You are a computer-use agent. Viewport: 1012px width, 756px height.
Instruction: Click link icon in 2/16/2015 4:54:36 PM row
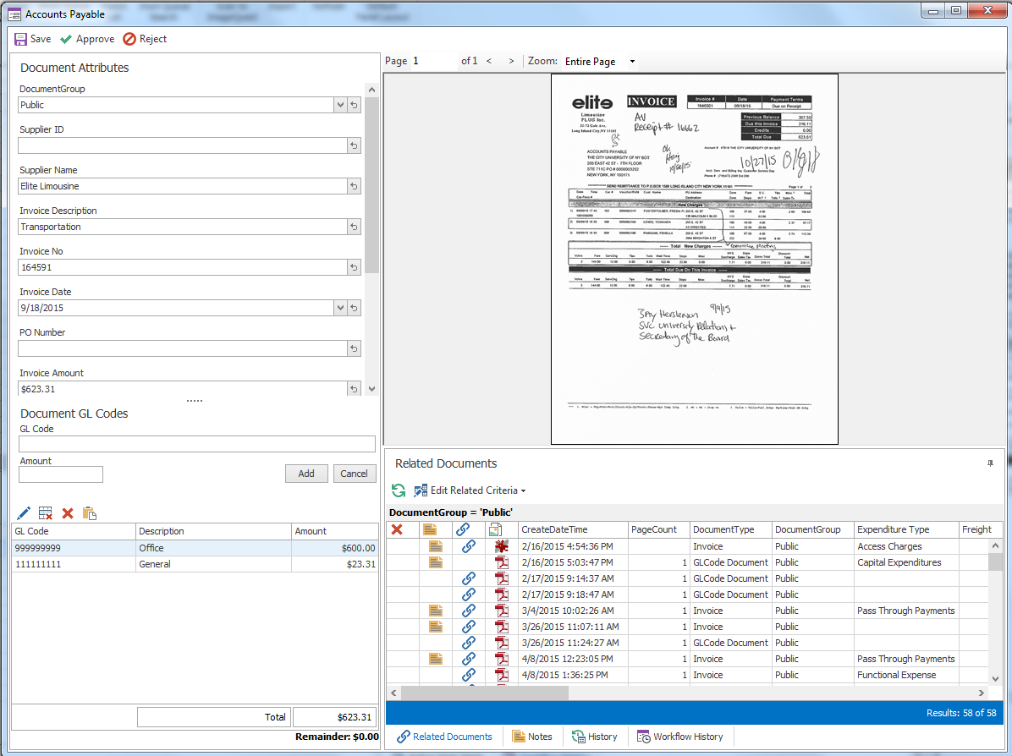[469, 546]
